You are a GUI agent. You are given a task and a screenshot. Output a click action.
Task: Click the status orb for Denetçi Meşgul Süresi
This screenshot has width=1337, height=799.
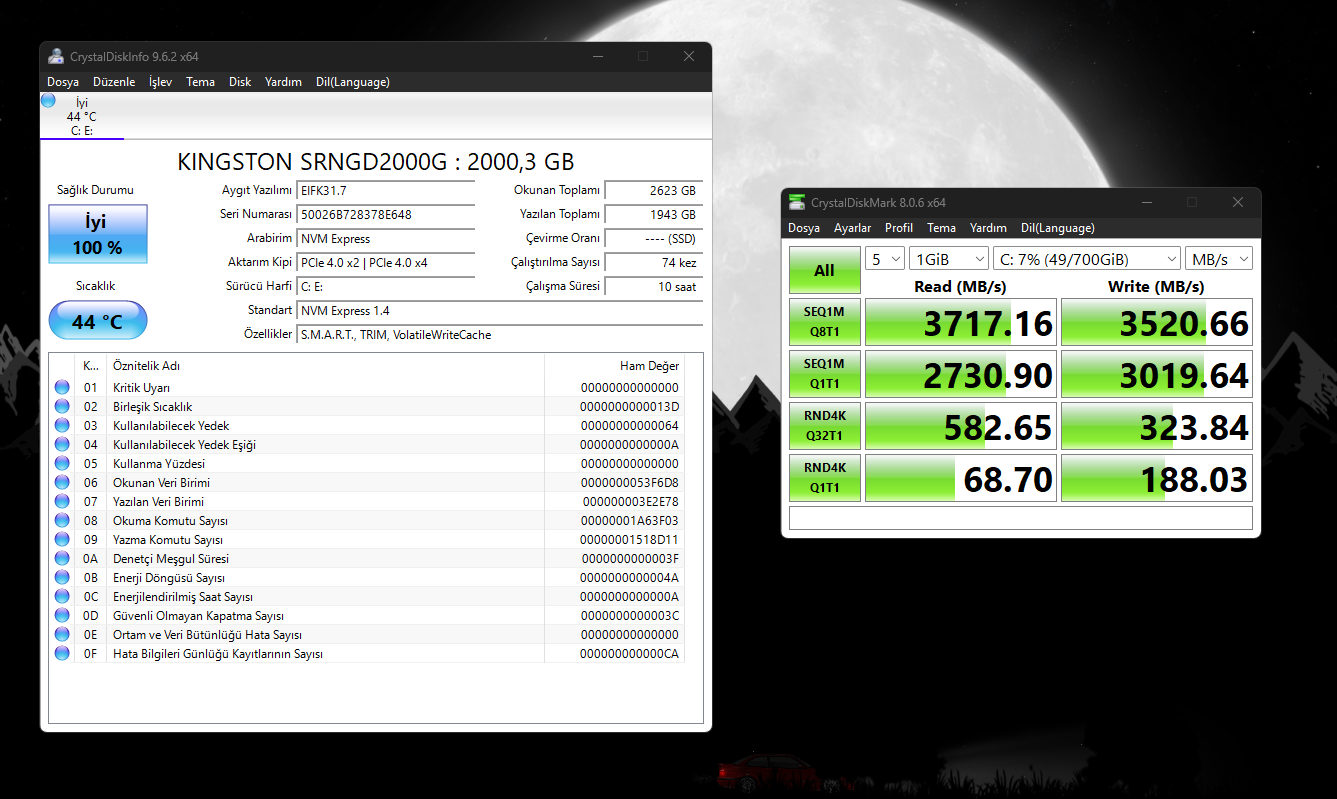tap(62, 558)
